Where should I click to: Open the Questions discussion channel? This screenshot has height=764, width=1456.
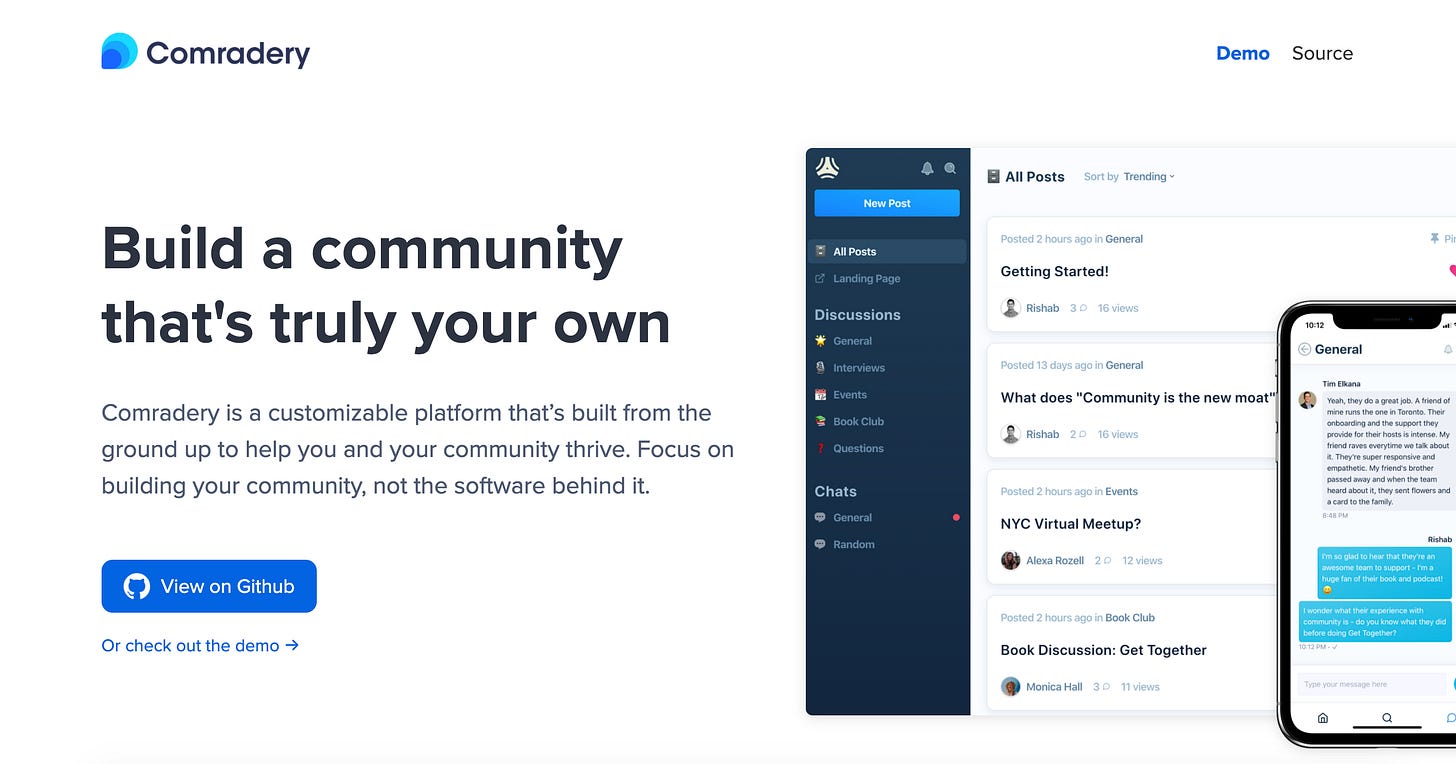coord(858,449)
